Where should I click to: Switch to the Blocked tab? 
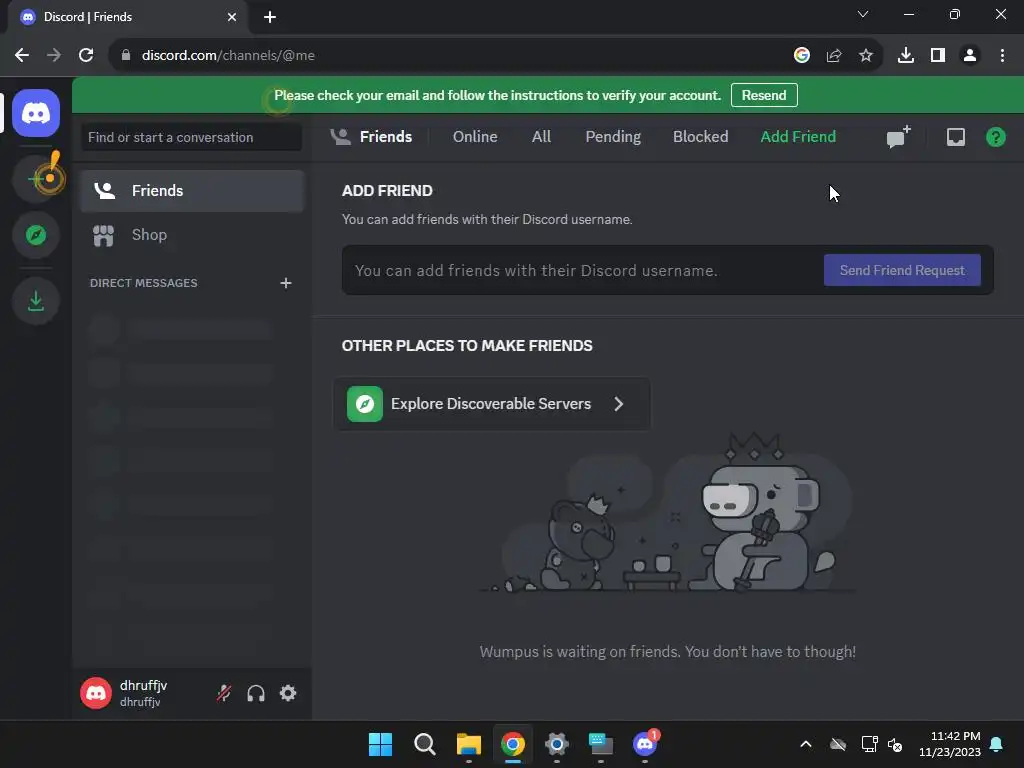click(700, 136)
